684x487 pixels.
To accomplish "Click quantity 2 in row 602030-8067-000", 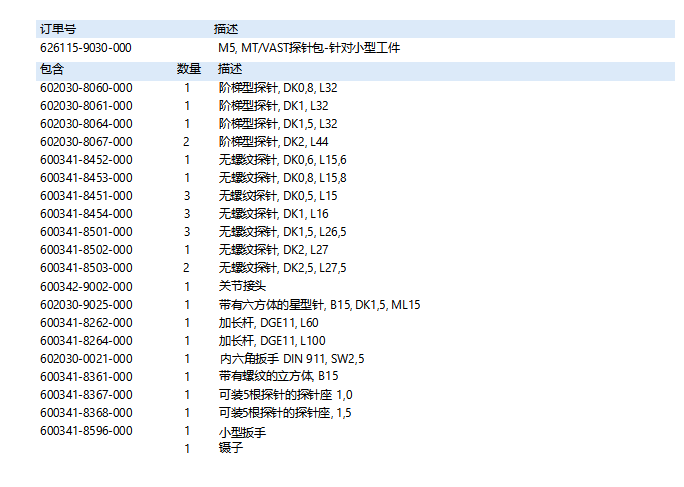I will click(x=186, y=141).
